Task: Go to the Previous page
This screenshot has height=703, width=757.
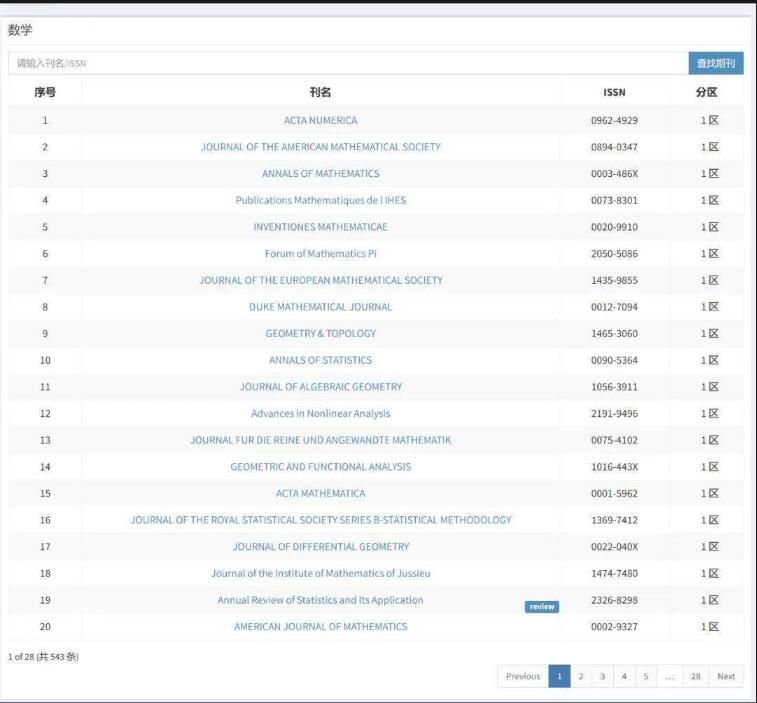Action: (522, 677)
